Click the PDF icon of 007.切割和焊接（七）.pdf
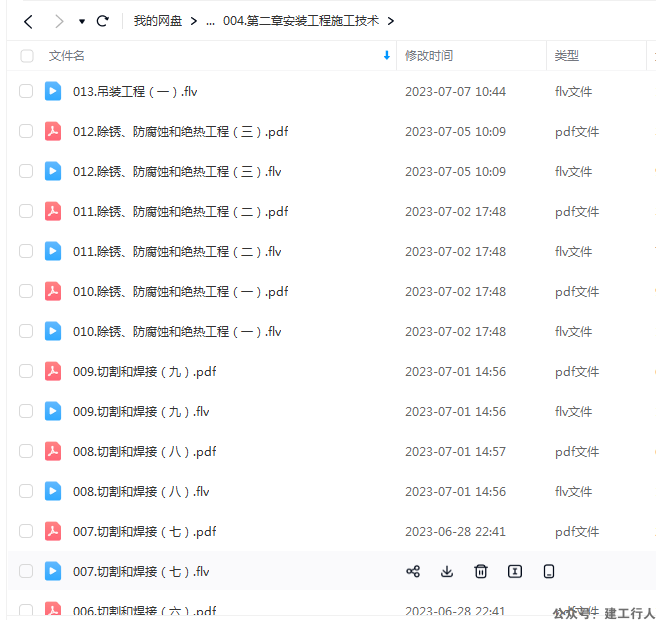656x620 pixels. 53,531
